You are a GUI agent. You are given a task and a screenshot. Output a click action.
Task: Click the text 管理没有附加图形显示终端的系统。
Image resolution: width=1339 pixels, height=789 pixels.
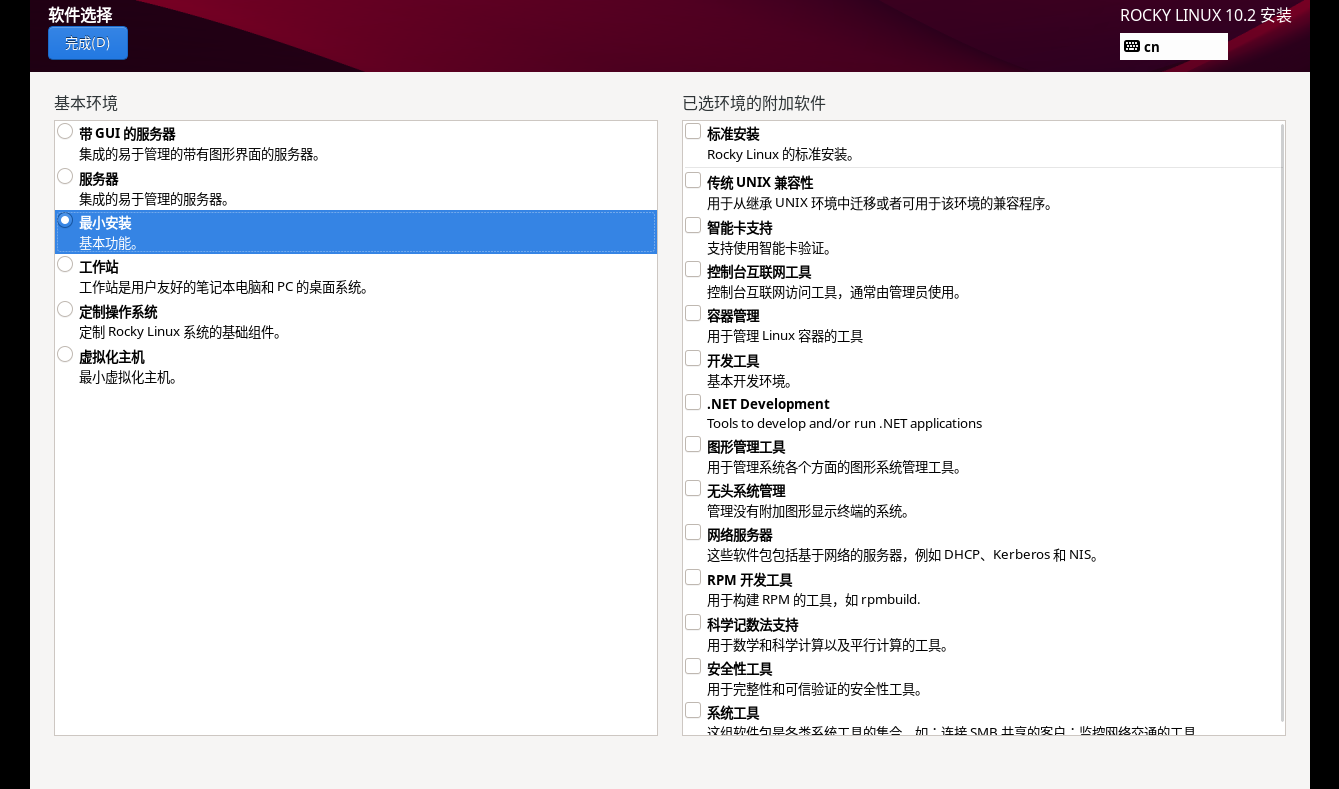pyautogui.click(x=809, y=512)
